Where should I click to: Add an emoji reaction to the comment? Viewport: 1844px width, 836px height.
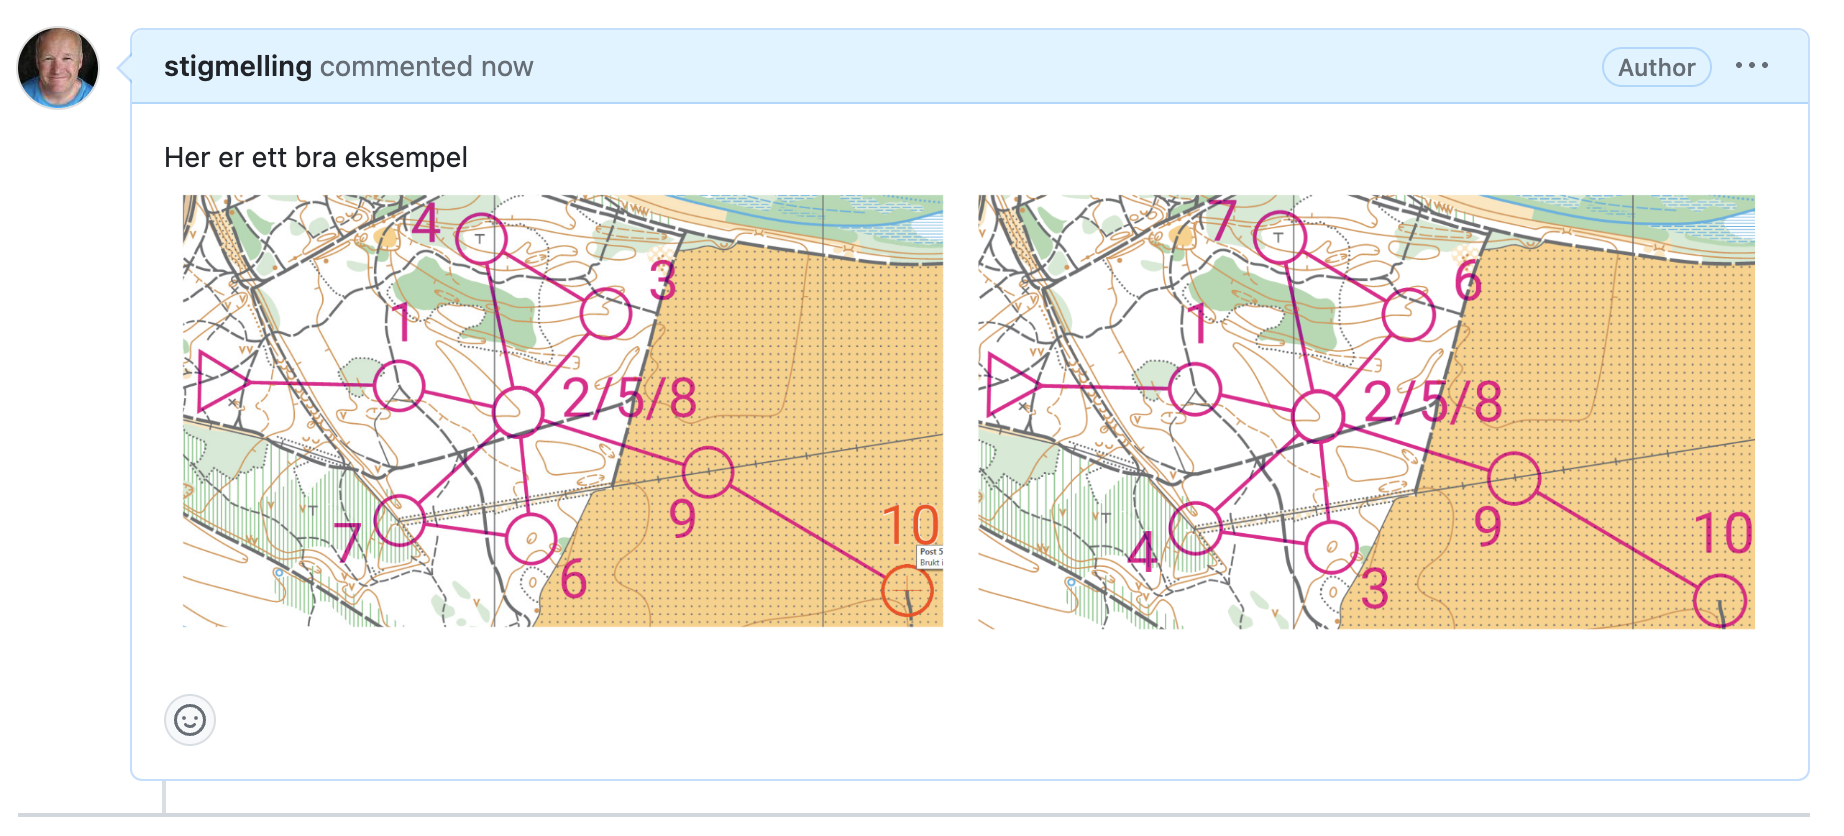190,720
